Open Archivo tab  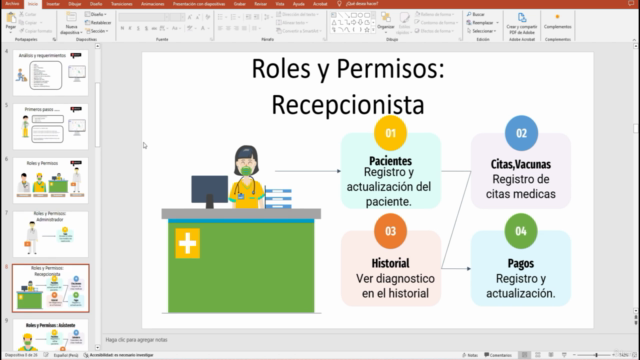click(12, 4)
